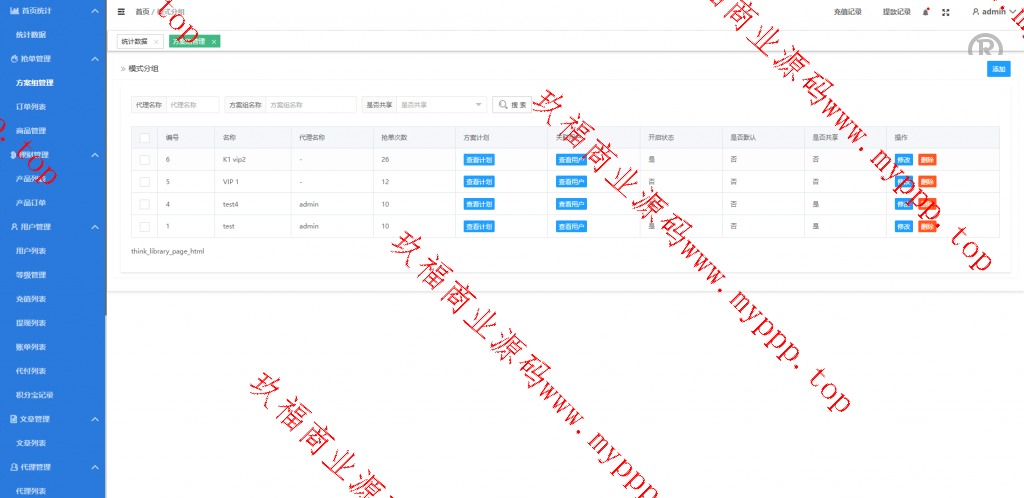The width and height of the screenshot is (1024, 498).
Task: Click the notification bell icon
Action: [x=925, y=12]
